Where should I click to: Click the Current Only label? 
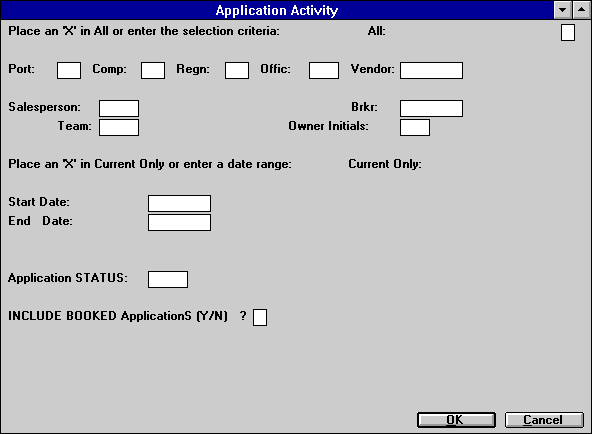pos(385,164)
